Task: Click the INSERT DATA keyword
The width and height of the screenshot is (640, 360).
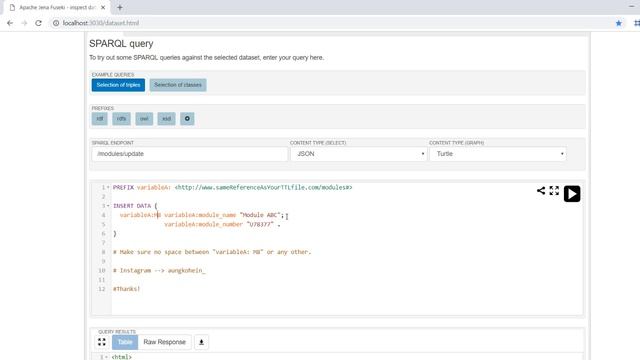Action: pos(132,206)
